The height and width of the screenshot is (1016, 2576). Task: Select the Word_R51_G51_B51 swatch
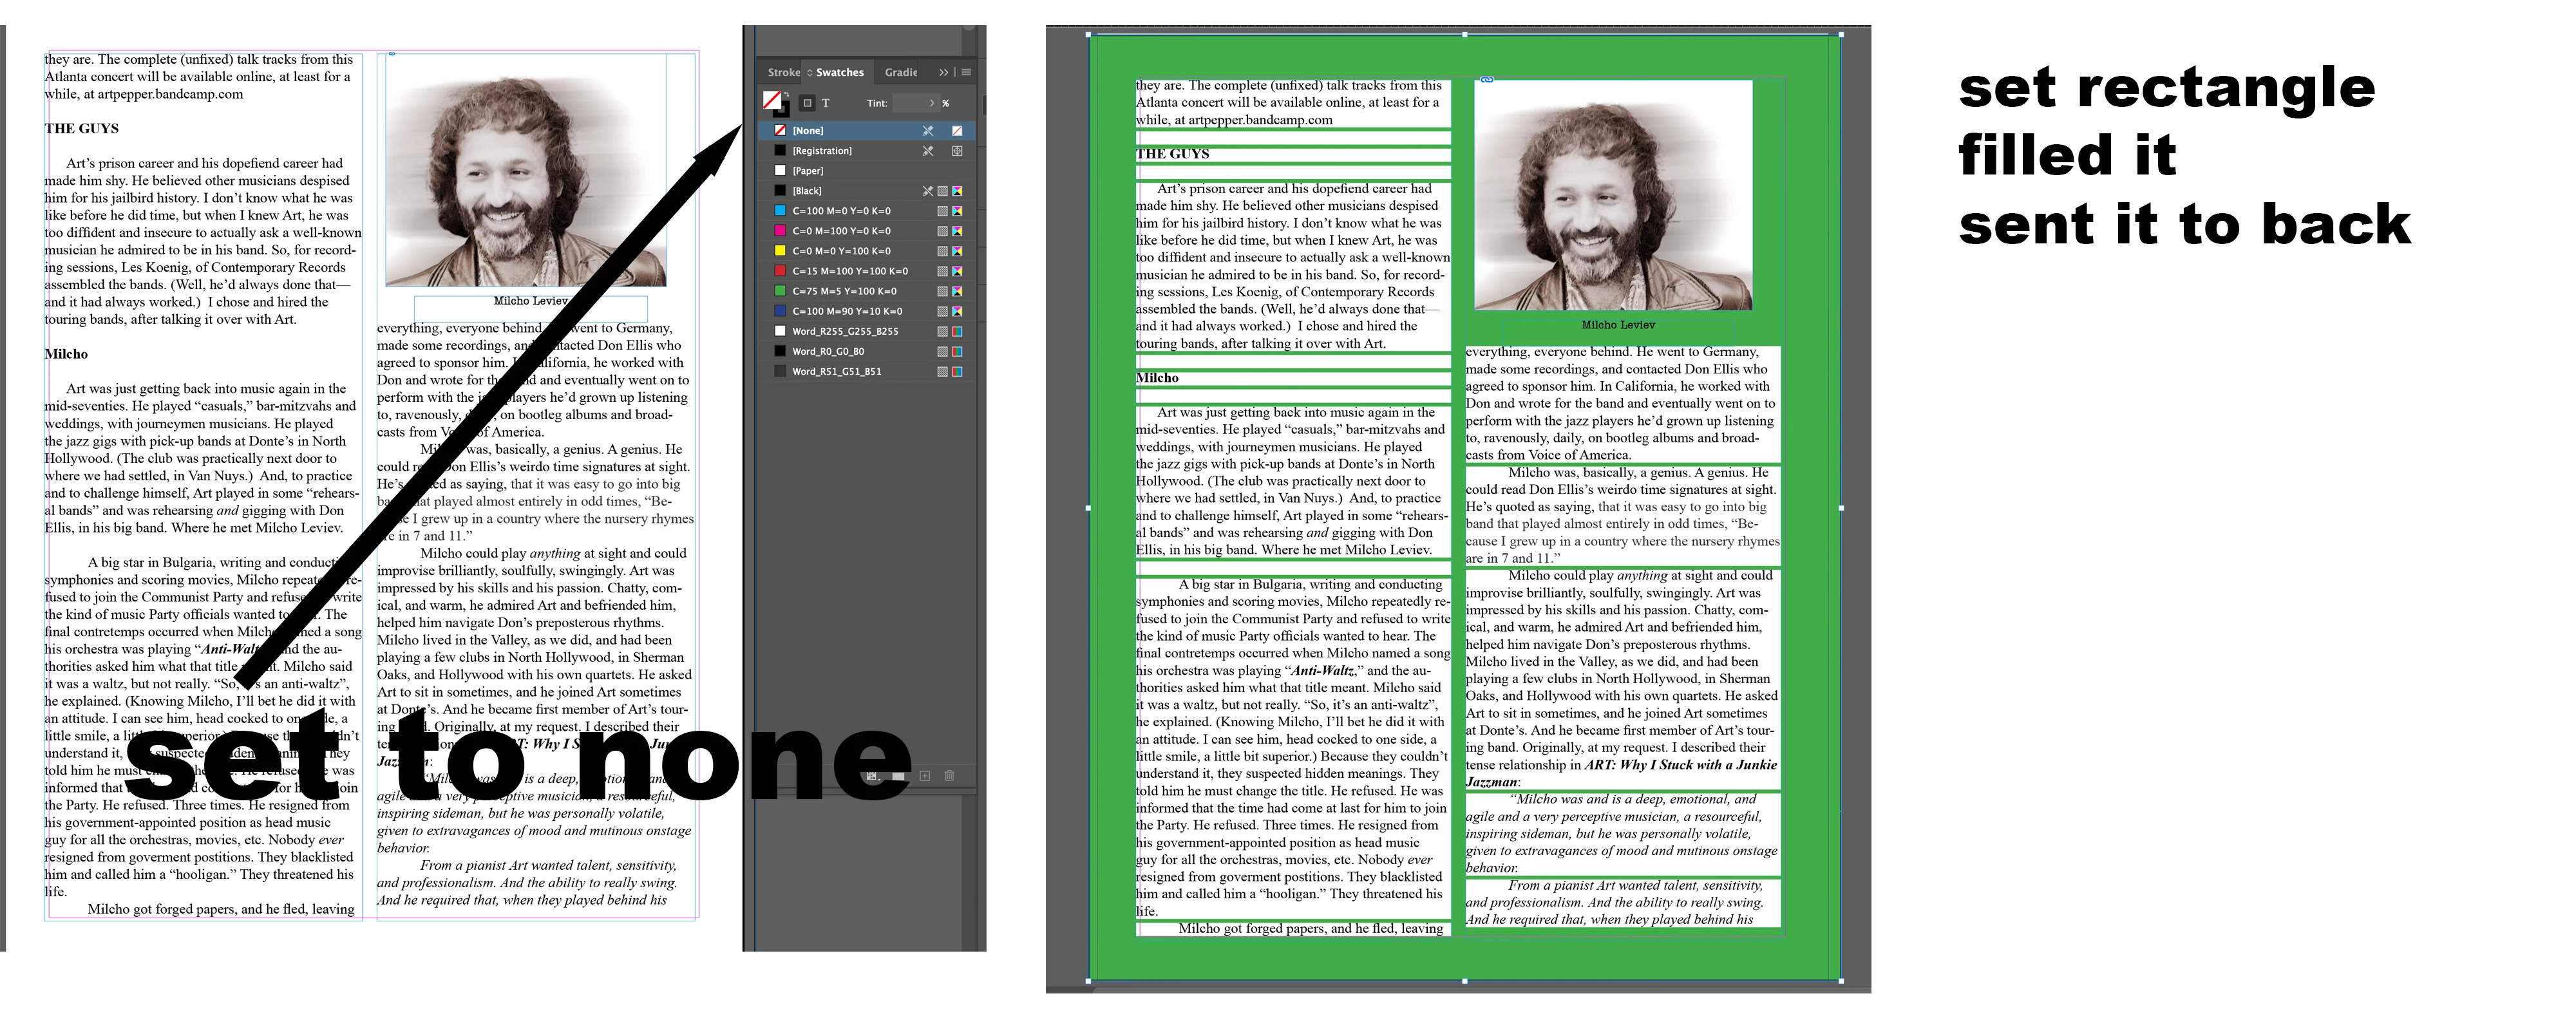click(x=836, y=371)
